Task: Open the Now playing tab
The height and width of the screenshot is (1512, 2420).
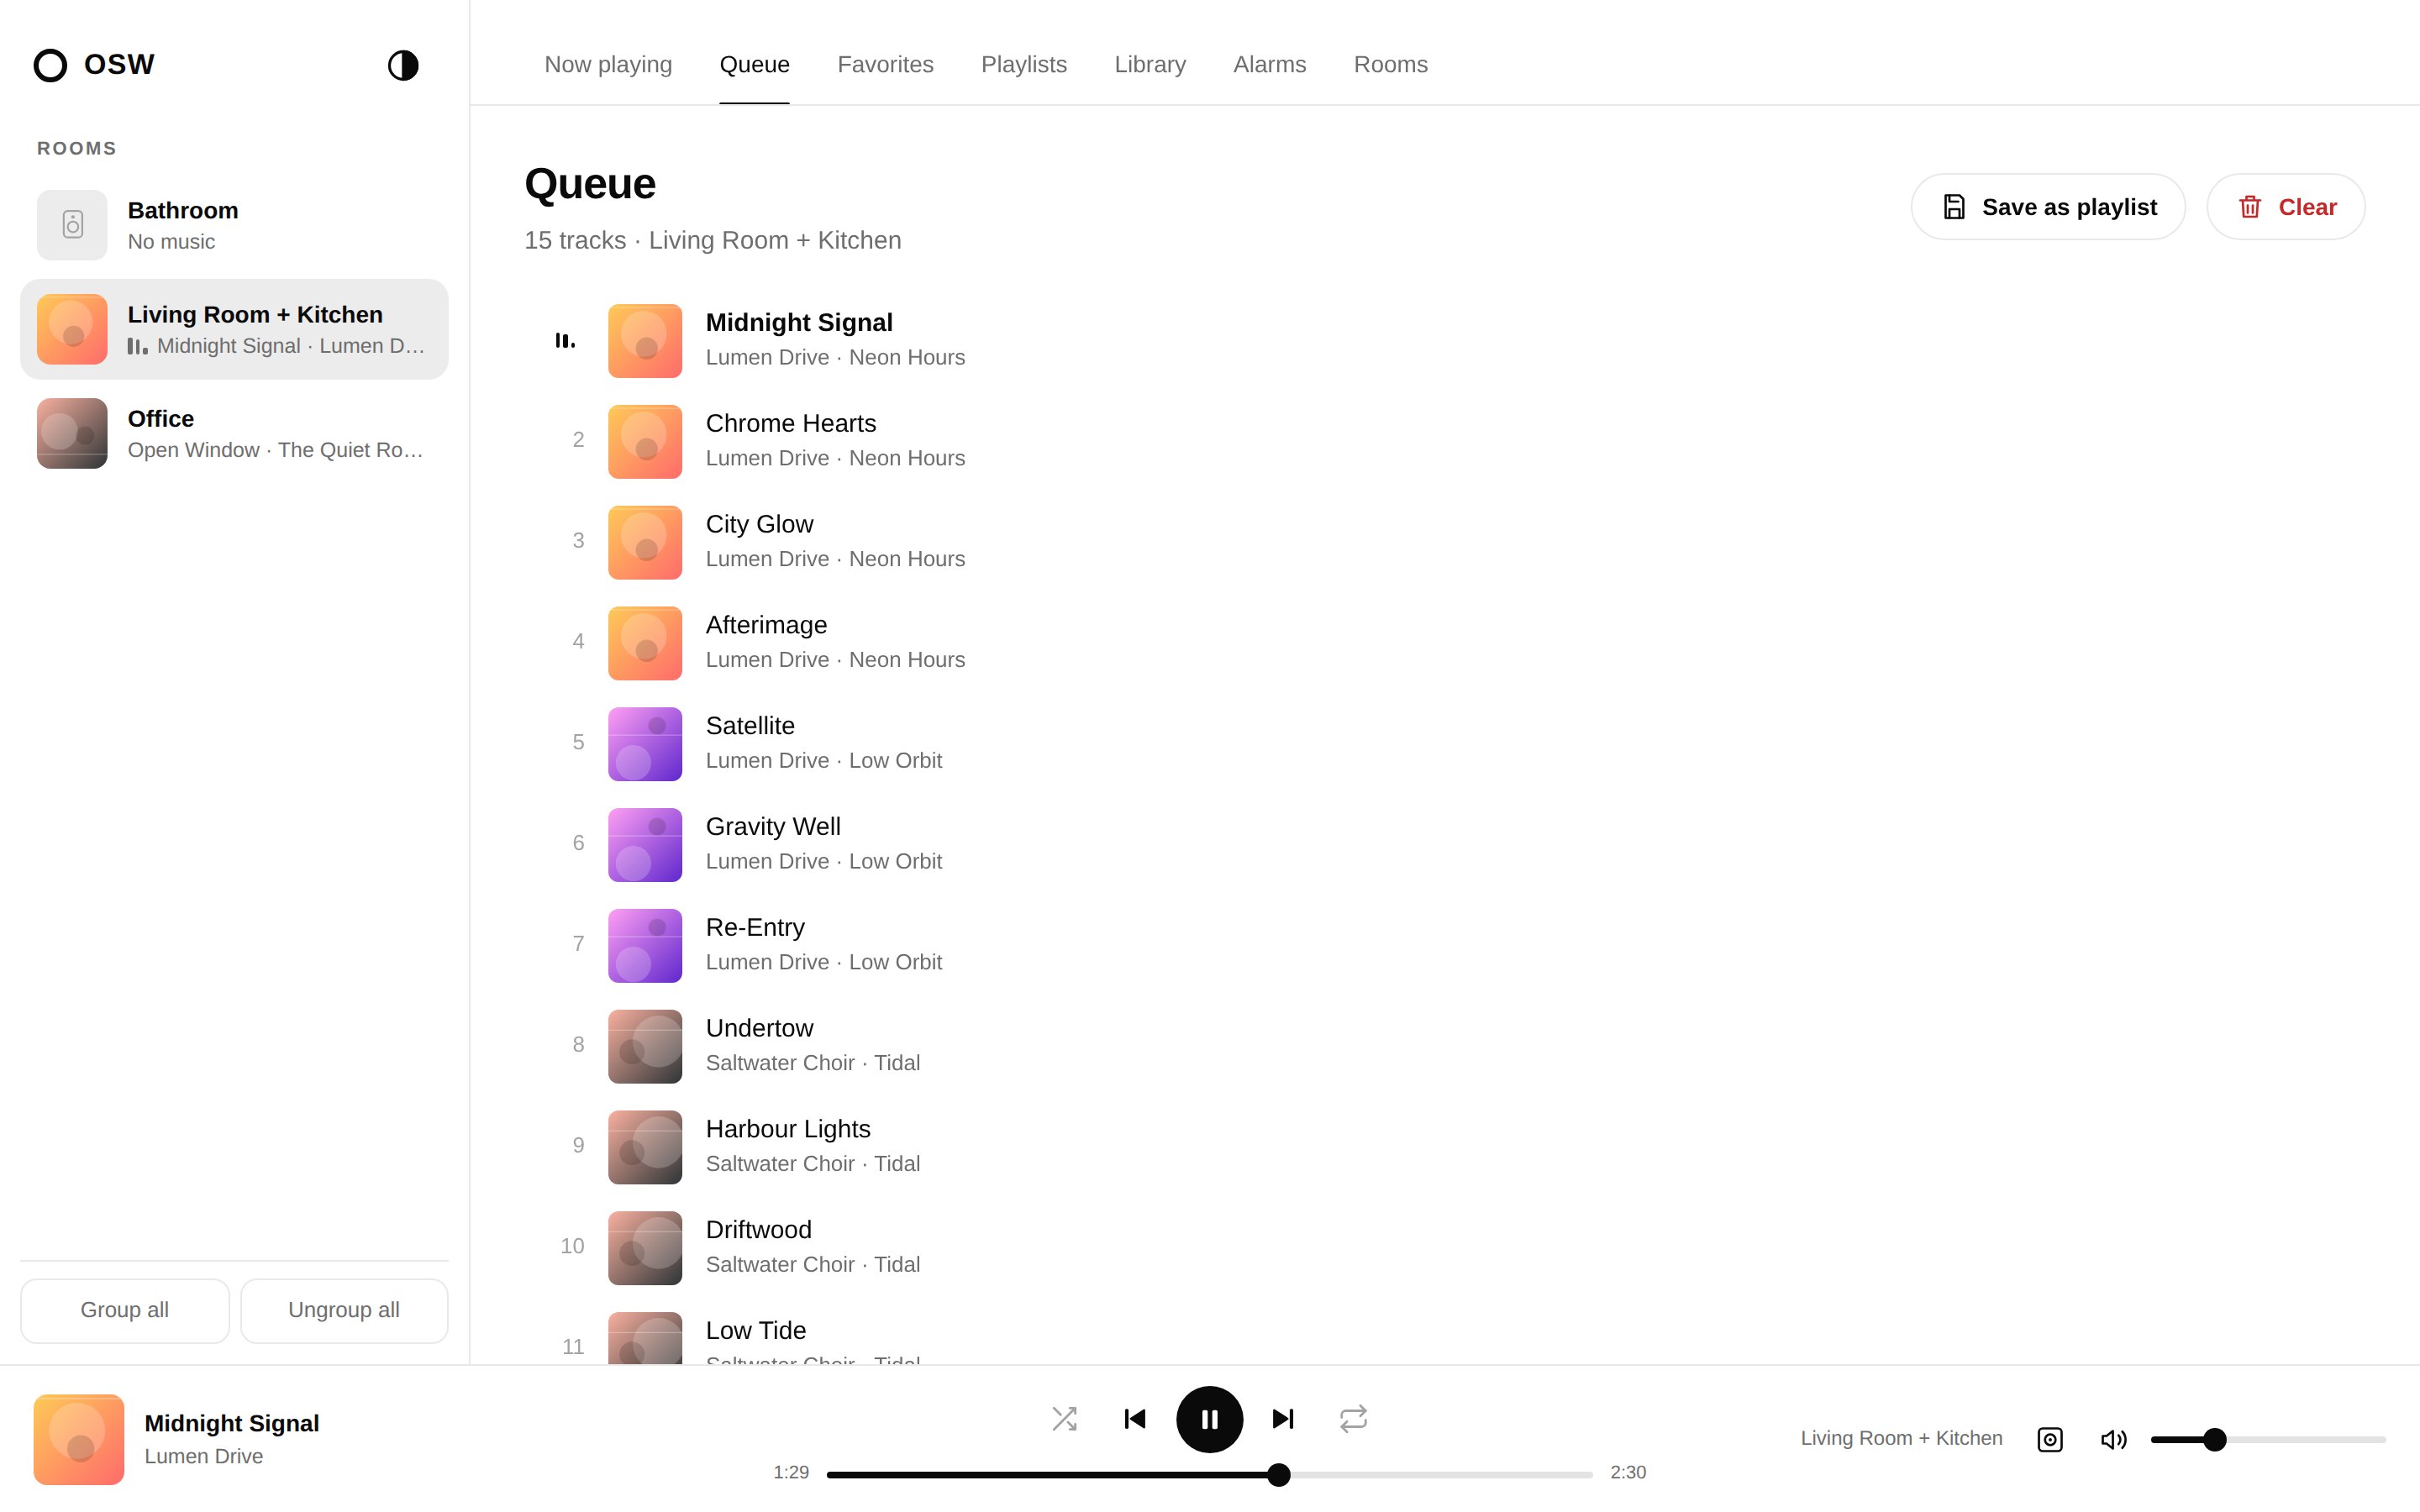Action: tap(608, 65)
